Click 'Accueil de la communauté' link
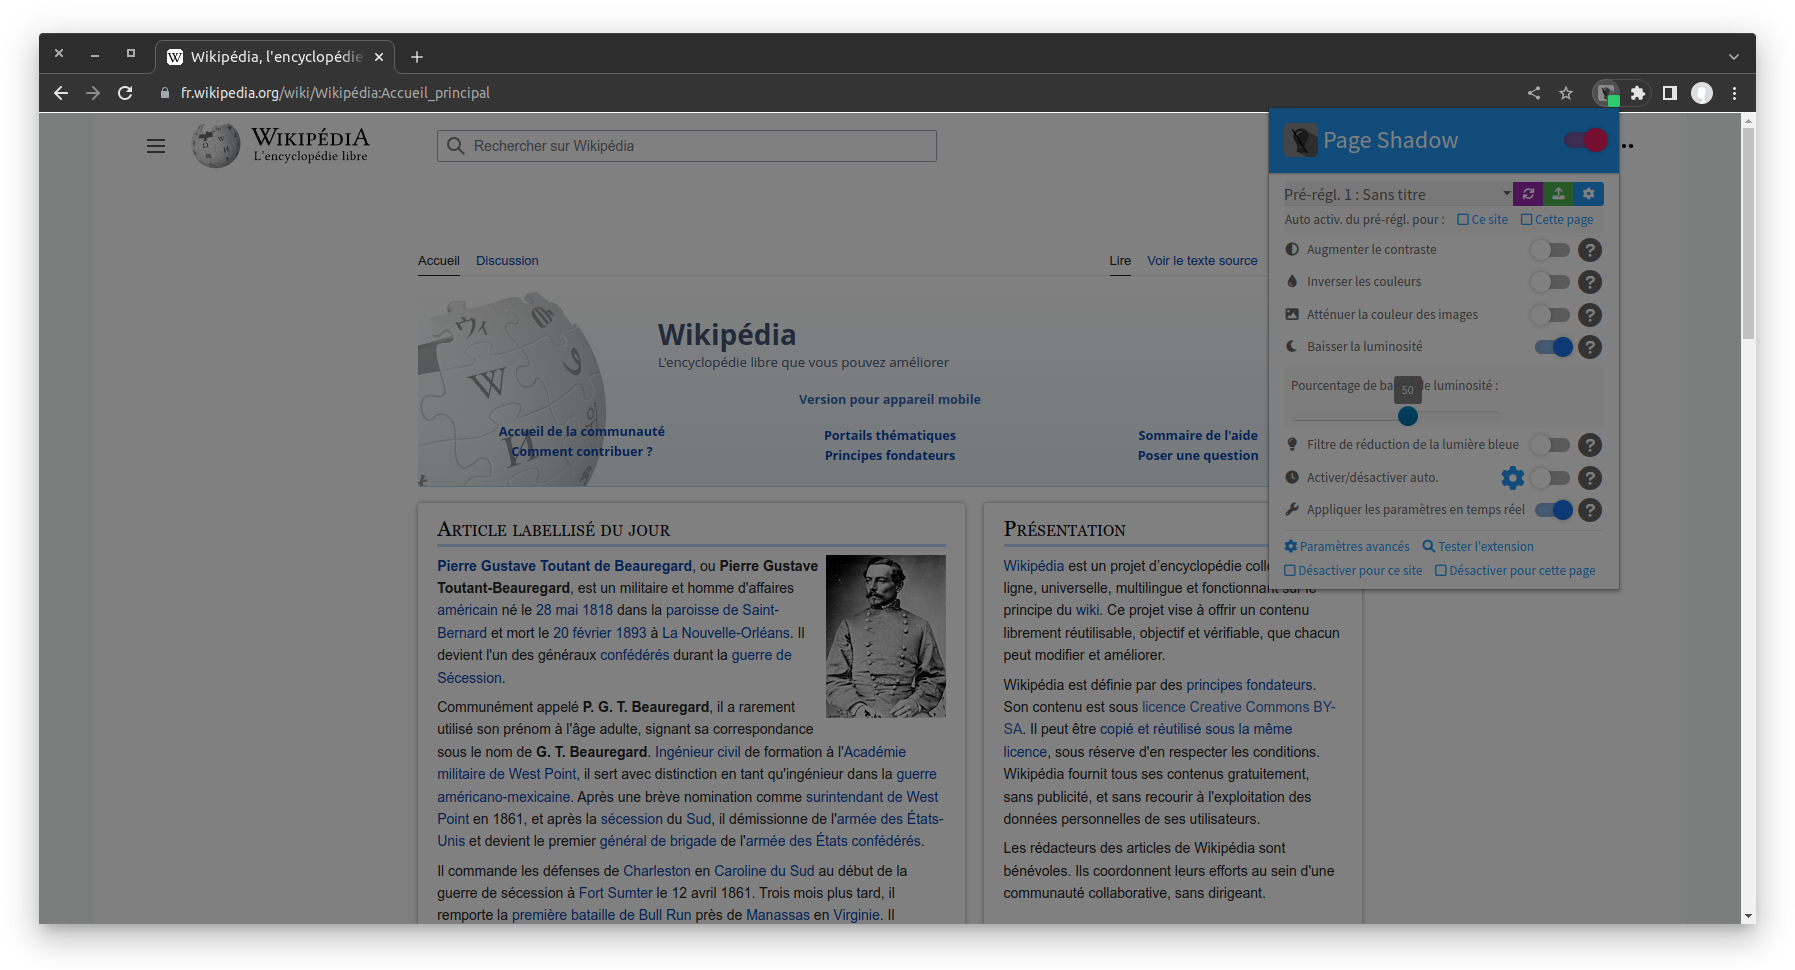This screenshot has width=1795, height=970. [582, 432]
